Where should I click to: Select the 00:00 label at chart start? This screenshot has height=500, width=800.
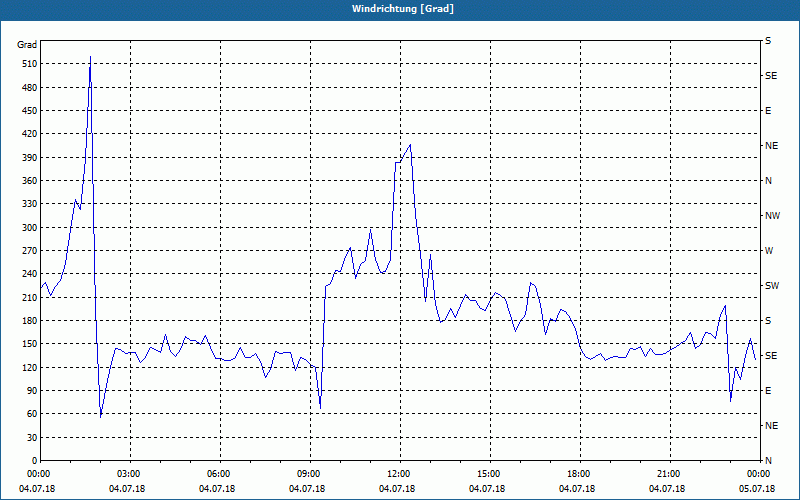pyautogui.click(x=37, y=473)
